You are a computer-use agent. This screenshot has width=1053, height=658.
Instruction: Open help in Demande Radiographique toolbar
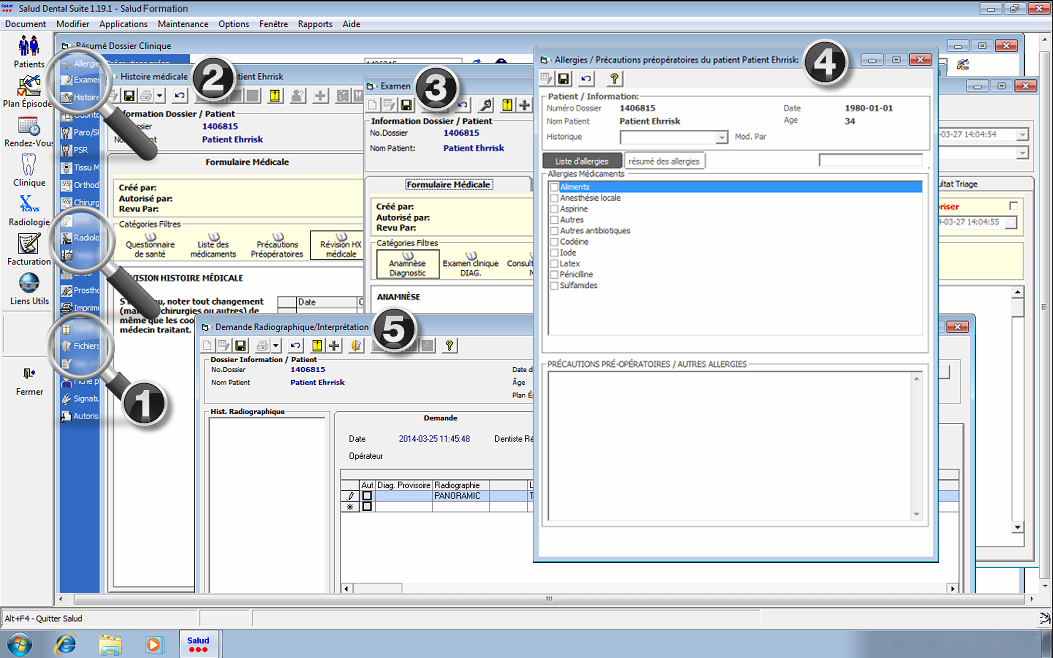[449, 345]
